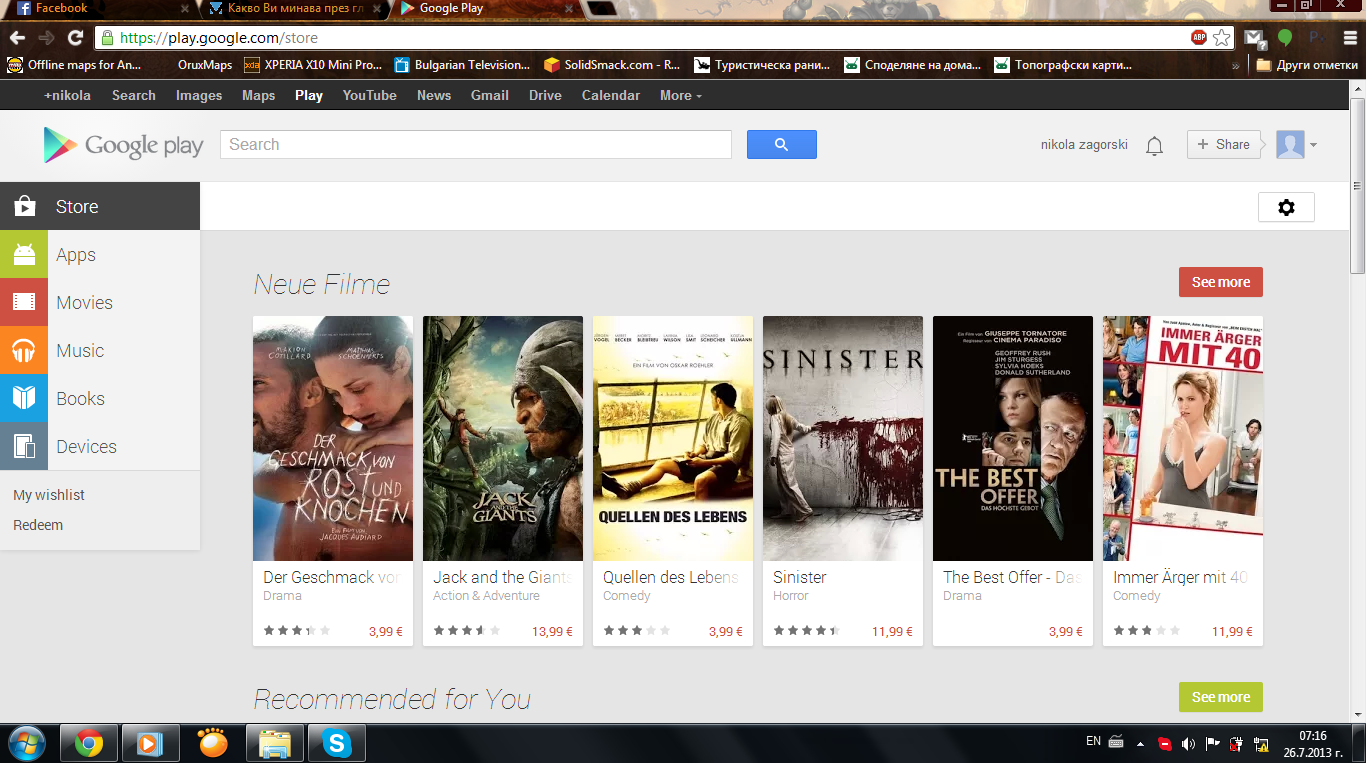The height and width of the screenshot is (763, 1366).
Task: Open Quellen des Lebens poster
Action: pos(673,438)
